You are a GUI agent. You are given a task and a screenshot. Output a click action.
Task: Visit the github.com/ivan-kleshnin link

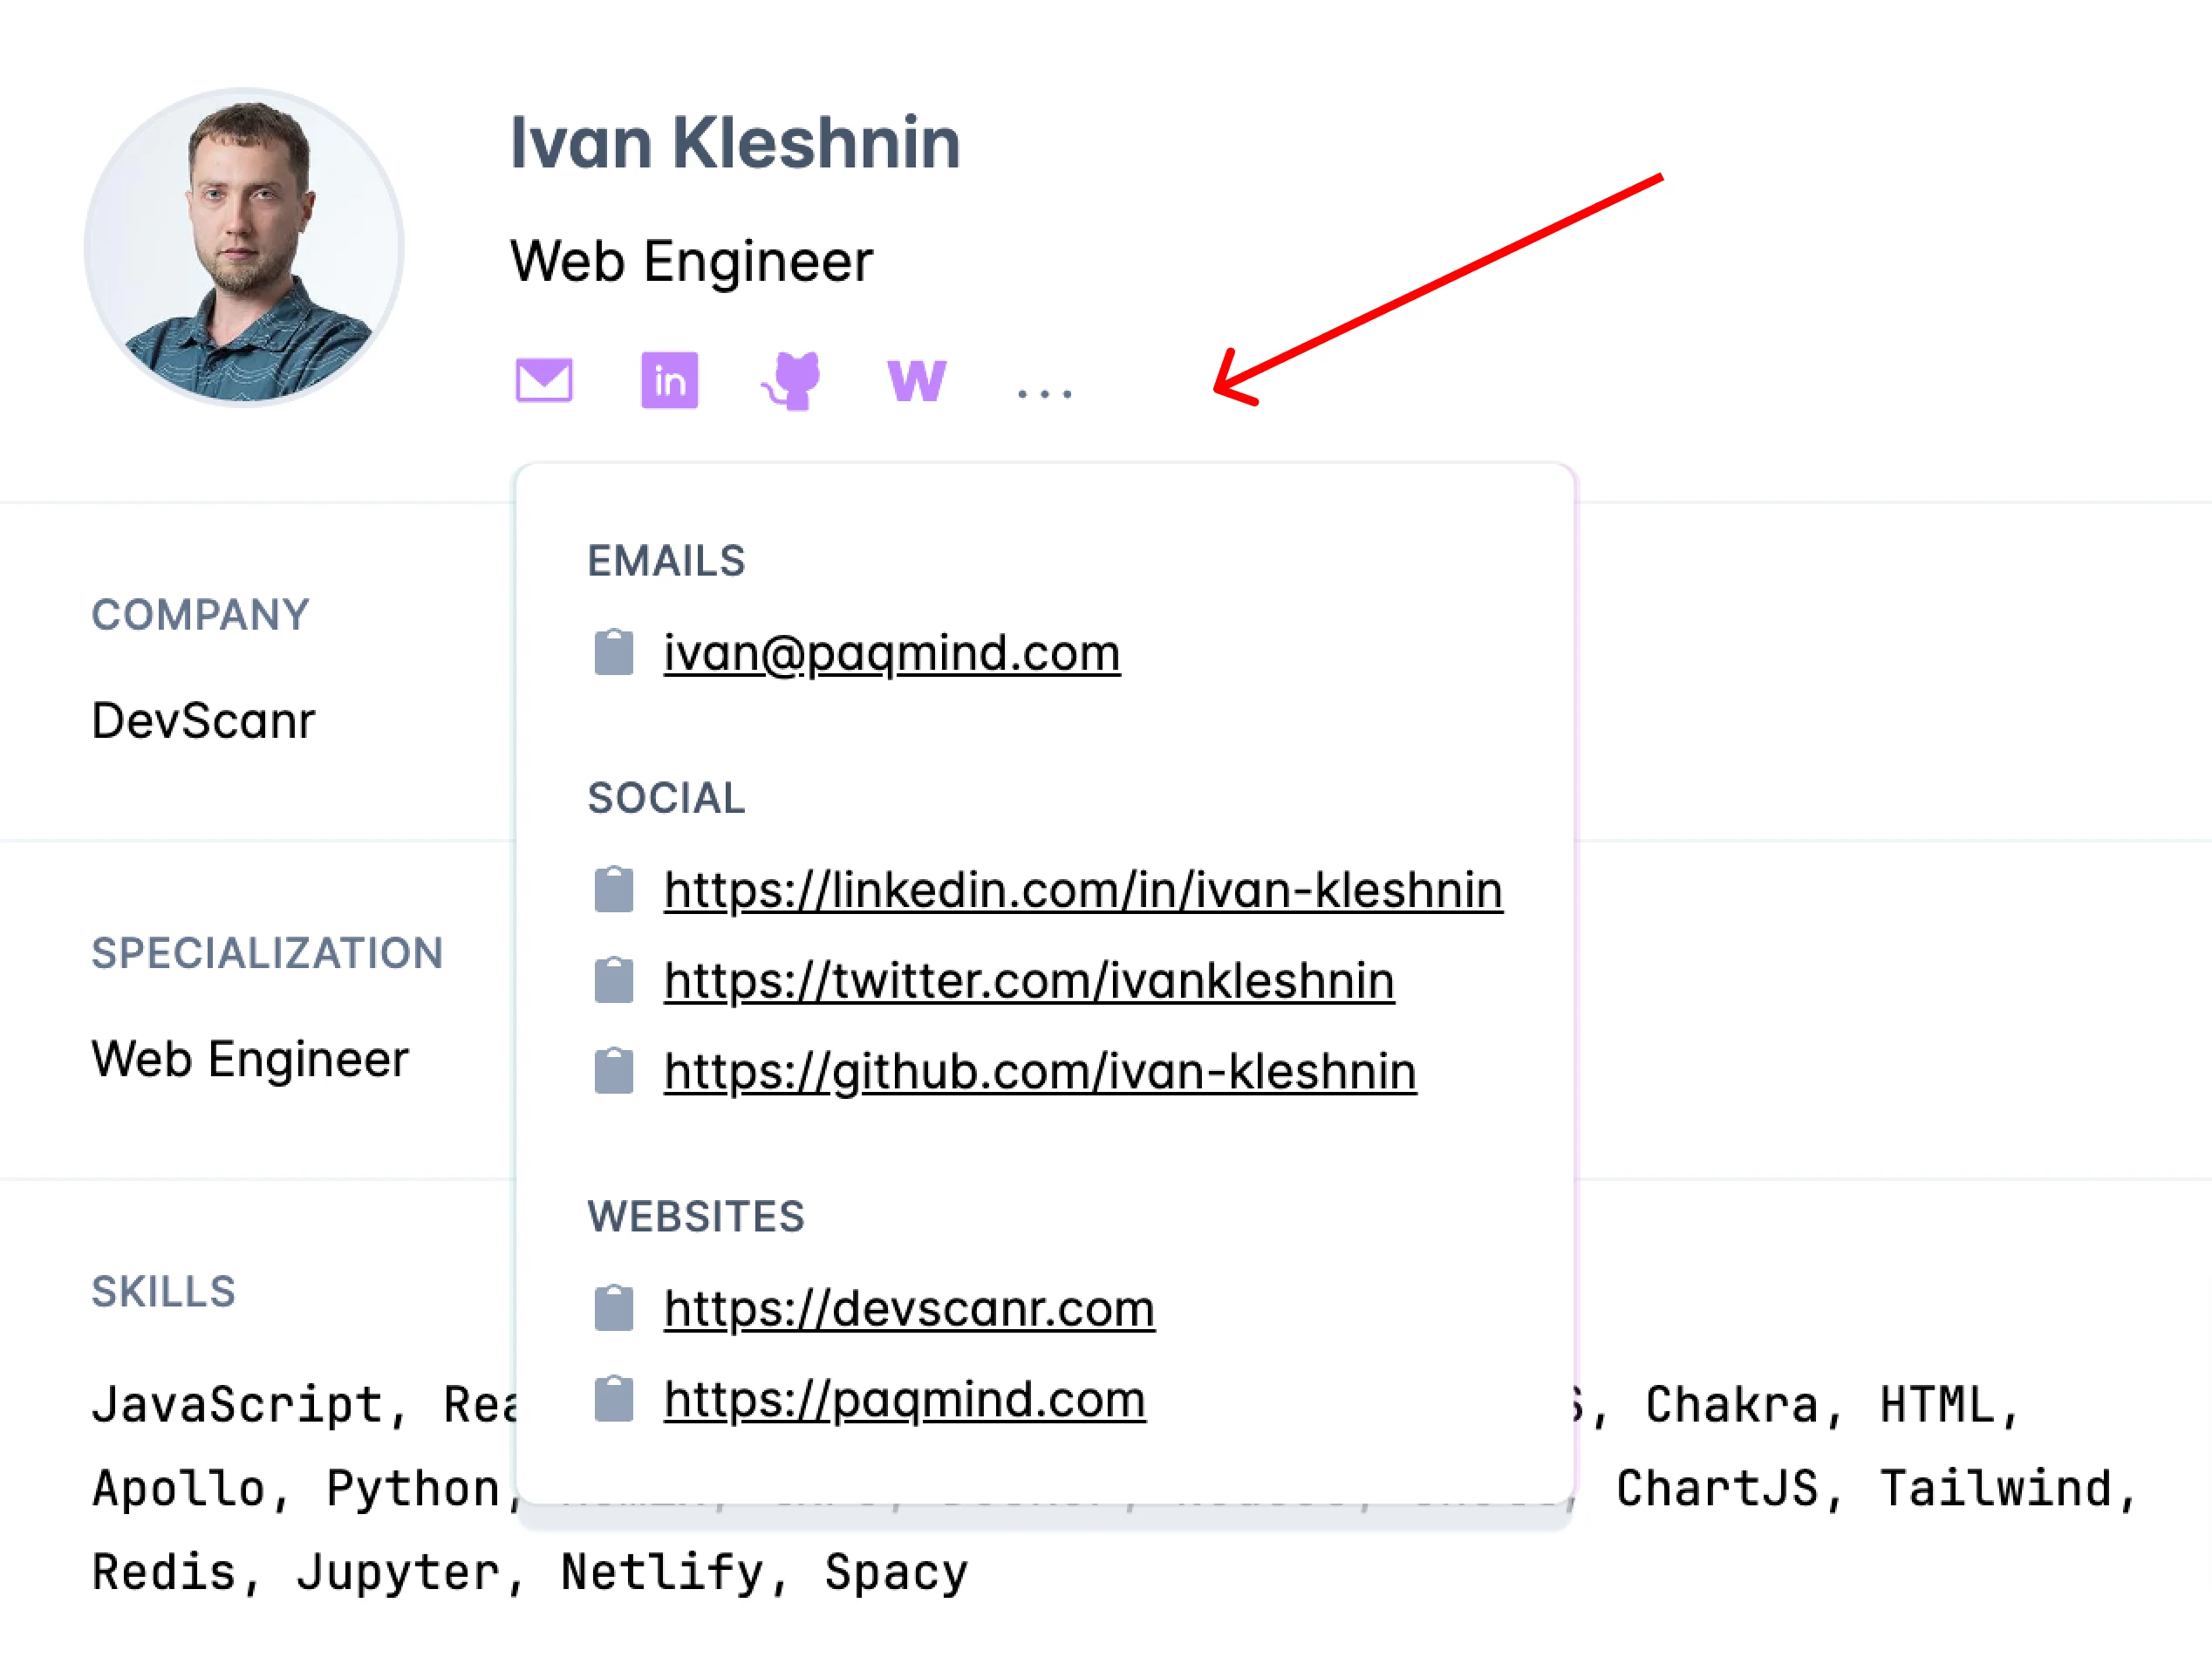(x=1039, y=1071)
